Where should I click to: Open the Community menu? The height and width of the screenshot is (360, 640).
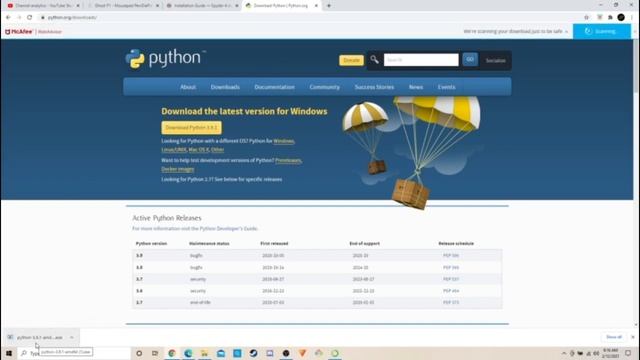click(324, 87)
